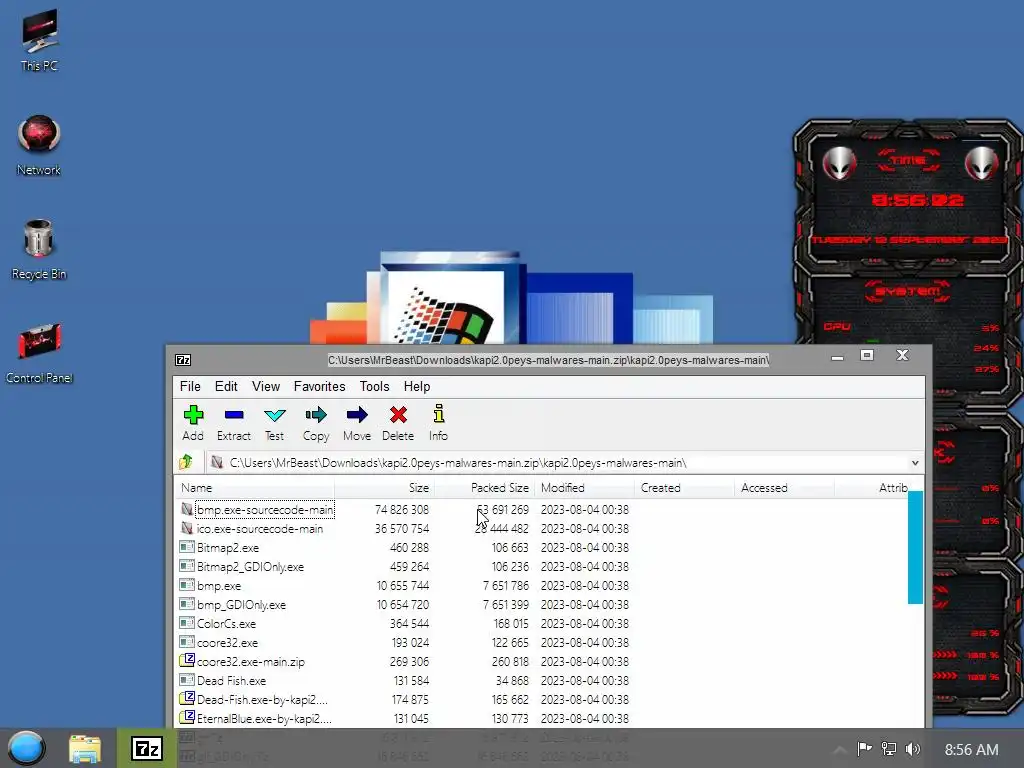Open the Tools menu
Viewport: 1024px width, 768px height.
pos(374,387)
